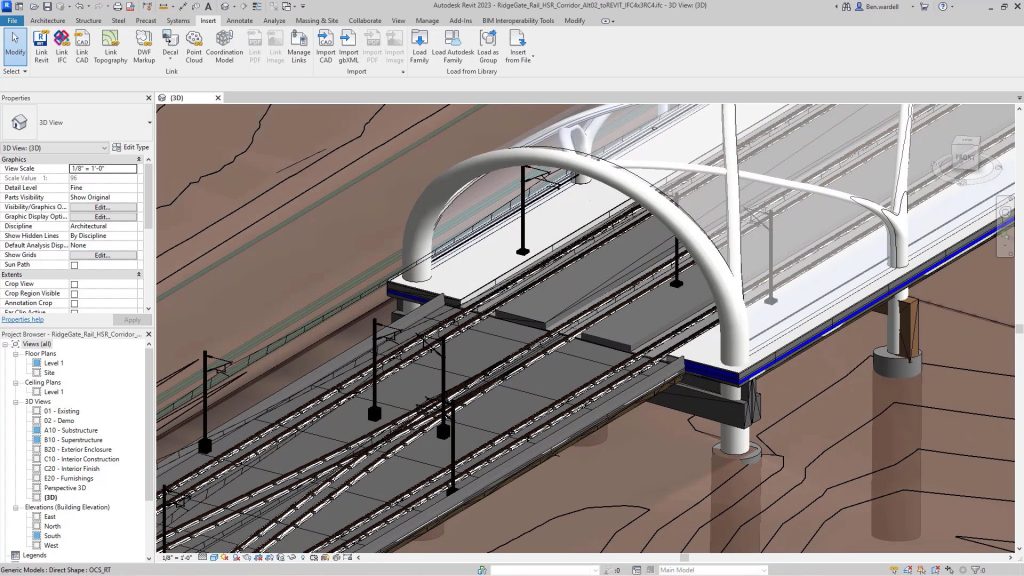
Task: Collapse Elevations (Building Elevation) node
Action: (16, 507)
